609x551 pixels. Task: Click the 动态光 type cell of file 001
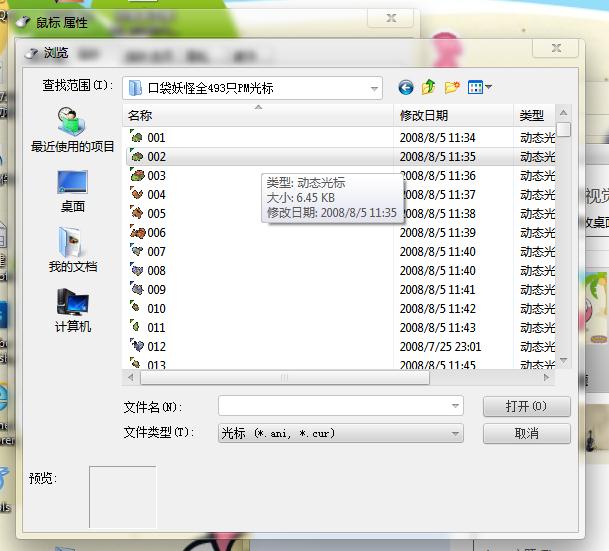[538, 138]
